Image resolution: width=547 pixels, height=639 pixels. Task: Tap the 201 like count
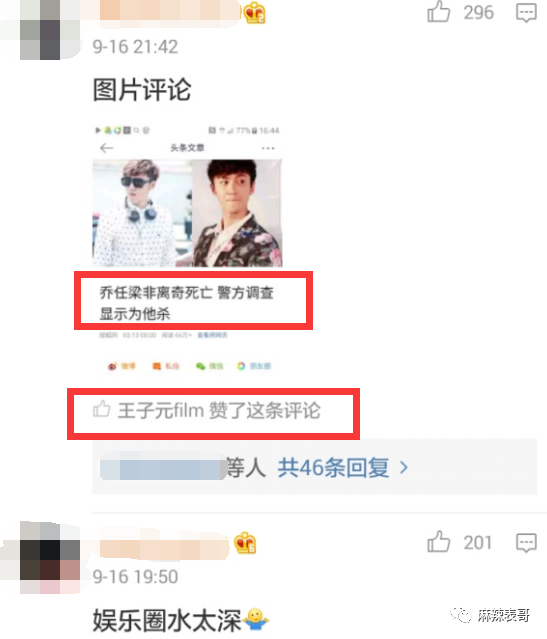click(x=478, y=542)
